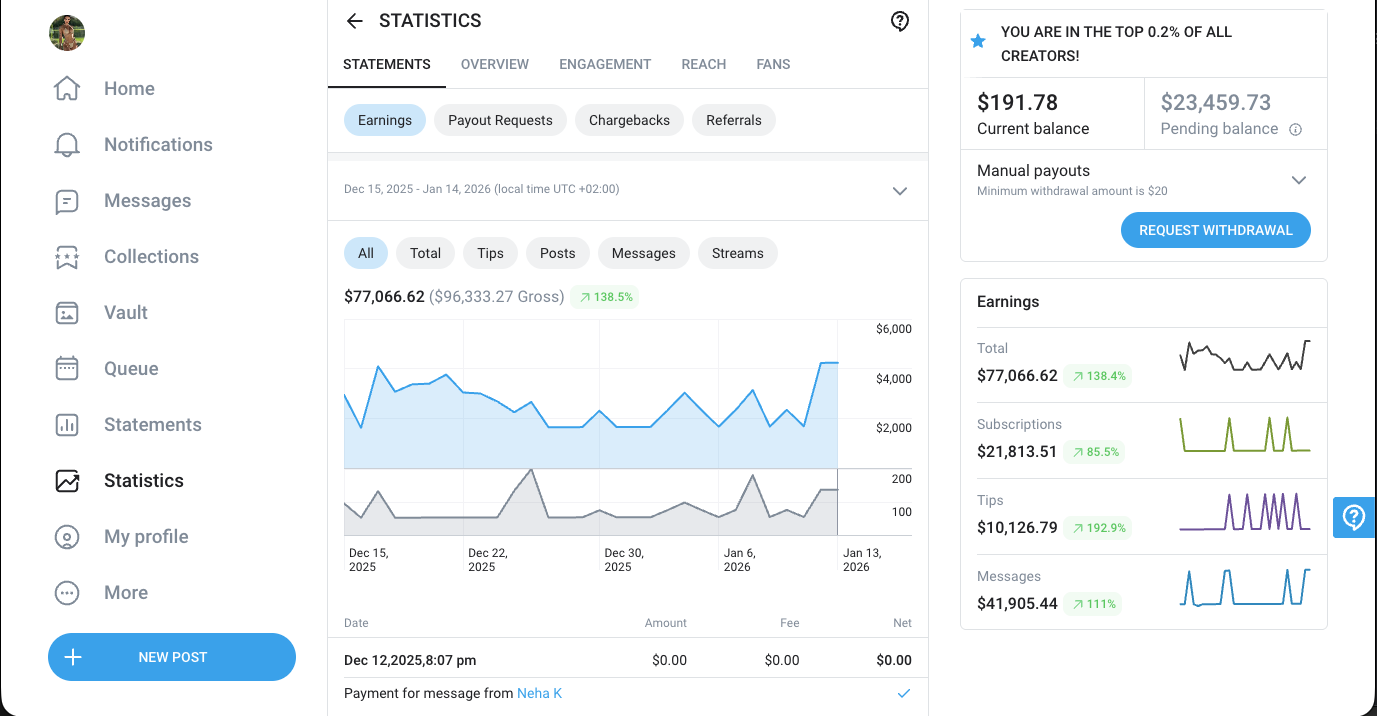The width and height of the screenshot is (1377, 716).
Task: Open Notifications bell icon
Action: click(67, 144)
